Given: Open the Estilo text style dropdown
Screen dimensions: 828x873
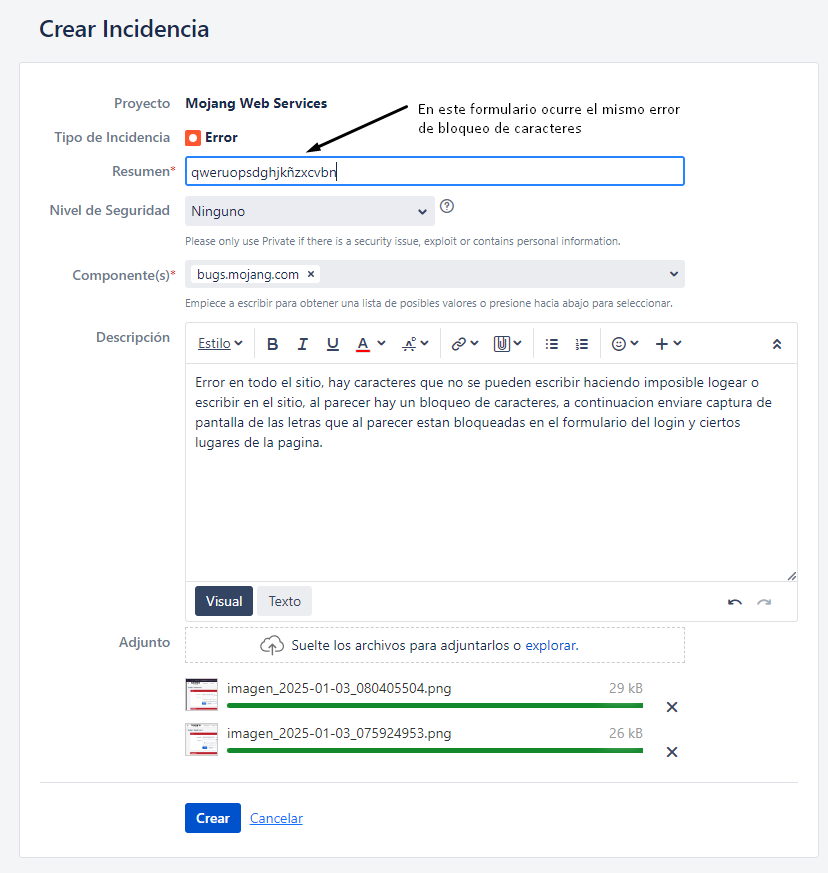Looking at the screenshot, I should [220, 344].
